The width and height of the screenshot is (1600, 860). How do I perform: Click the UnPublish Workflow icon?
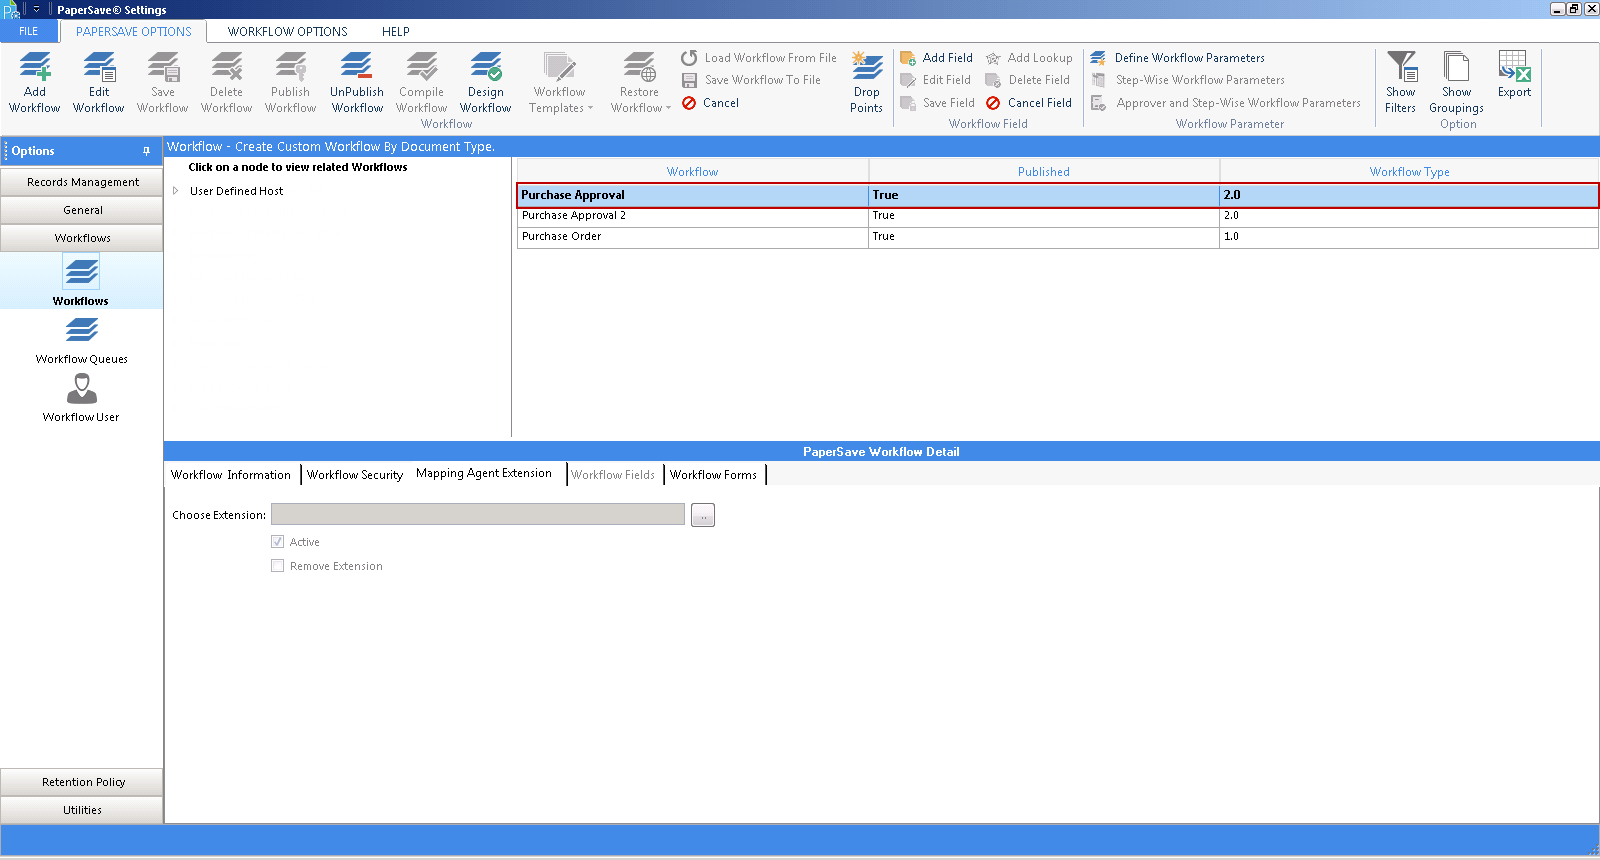(x=357, y=82)
